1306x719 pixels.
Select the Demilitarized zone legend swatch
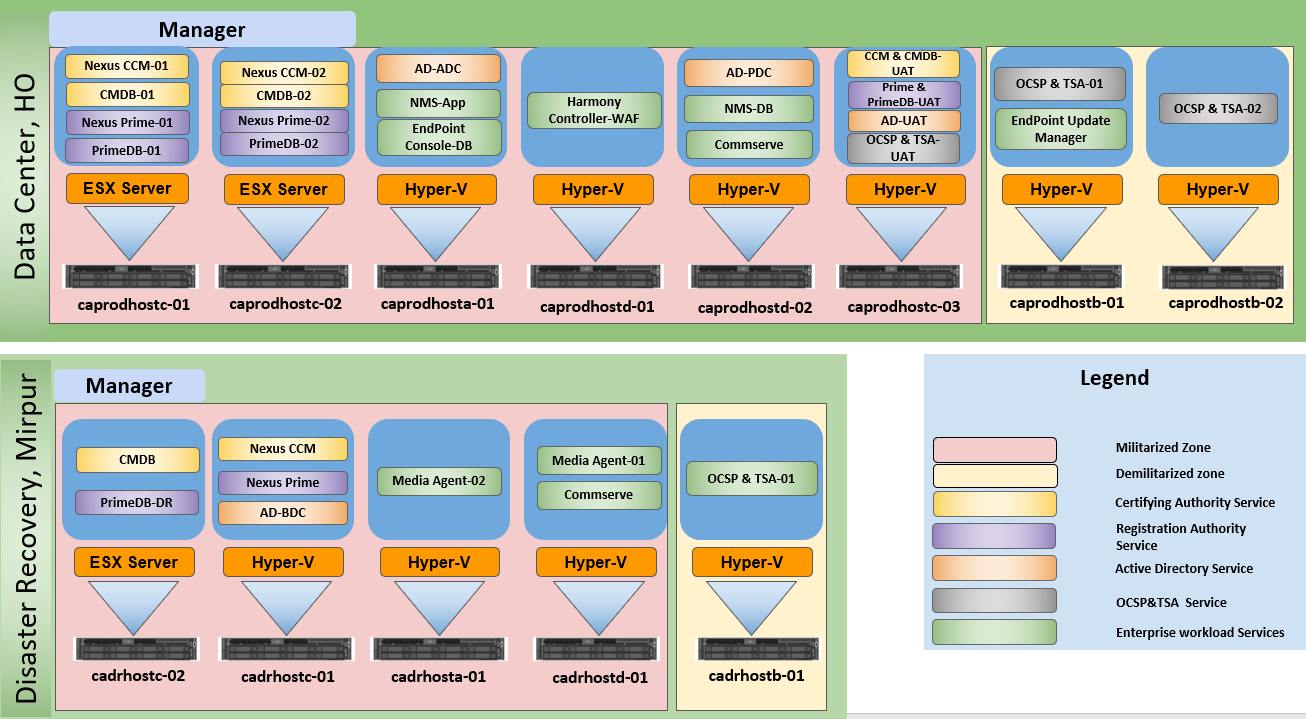click(995, 475)
